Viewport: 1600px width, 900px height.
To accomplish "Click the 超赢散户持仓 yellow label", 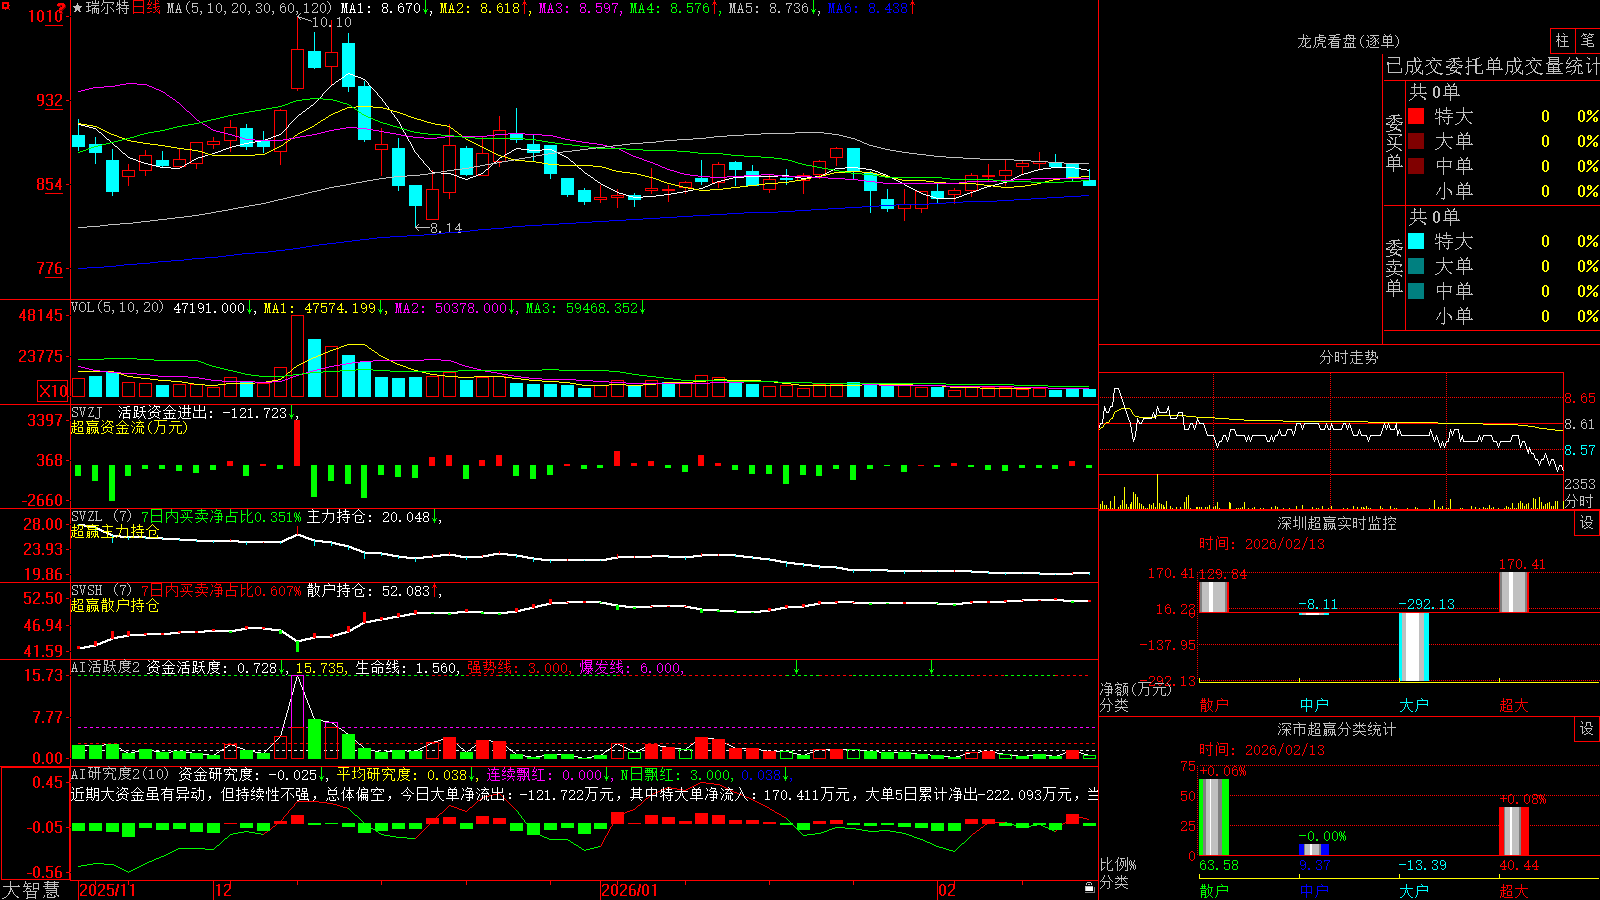I will [115, 605].
